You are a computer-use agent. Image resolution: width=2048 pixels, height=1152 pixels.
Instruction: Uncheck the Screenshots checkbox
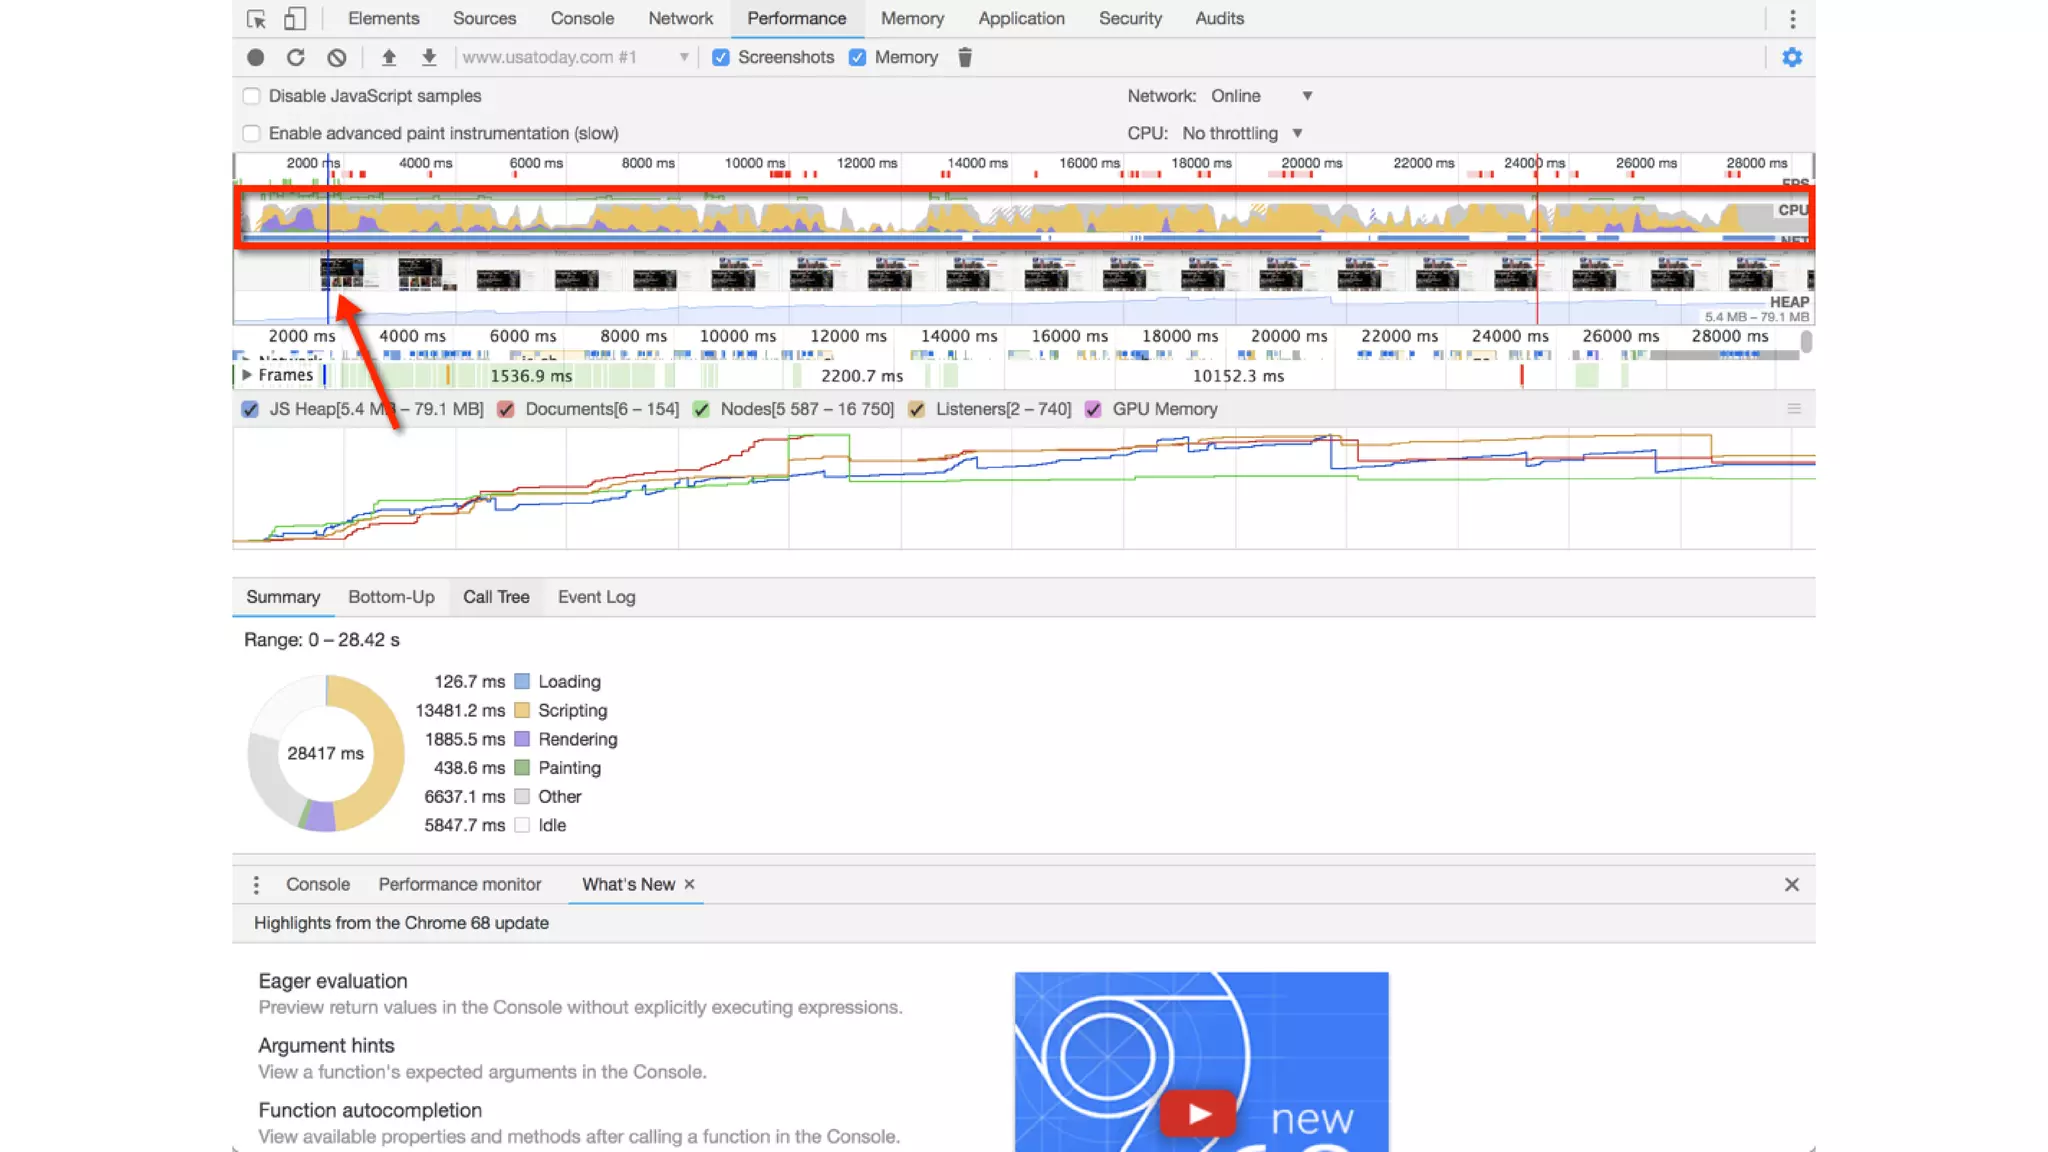tap(721, 58)
